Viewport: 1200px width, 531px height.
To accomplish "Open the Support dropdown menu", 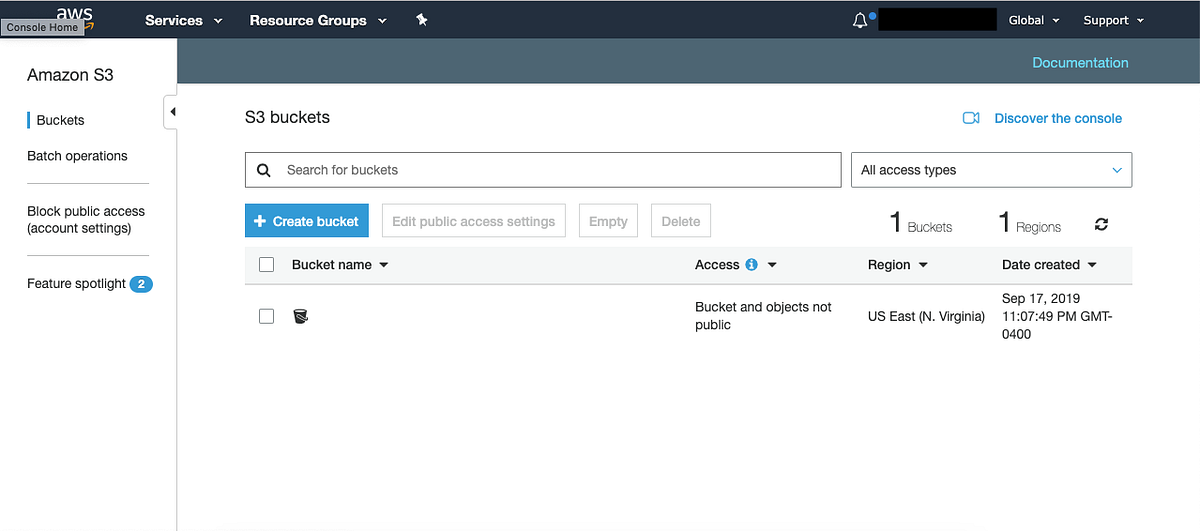I will [1113, 20].
